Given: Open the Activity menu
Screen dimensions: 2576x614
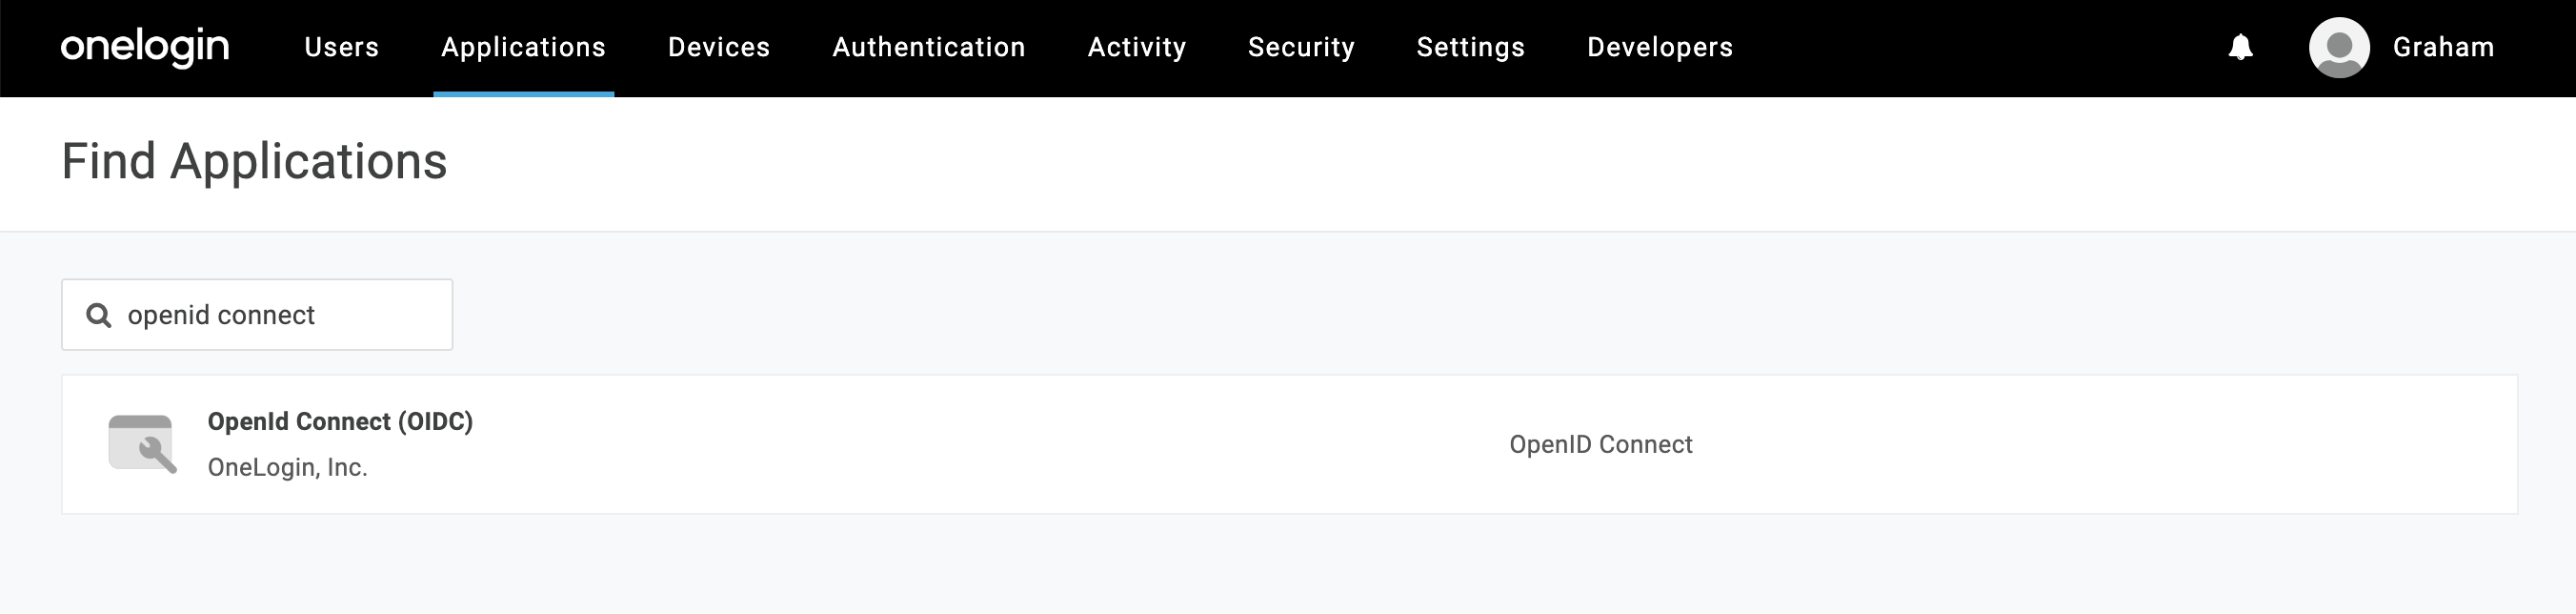Looking at the screenshot, I should pyautogui.click(x=1137, y=47).
